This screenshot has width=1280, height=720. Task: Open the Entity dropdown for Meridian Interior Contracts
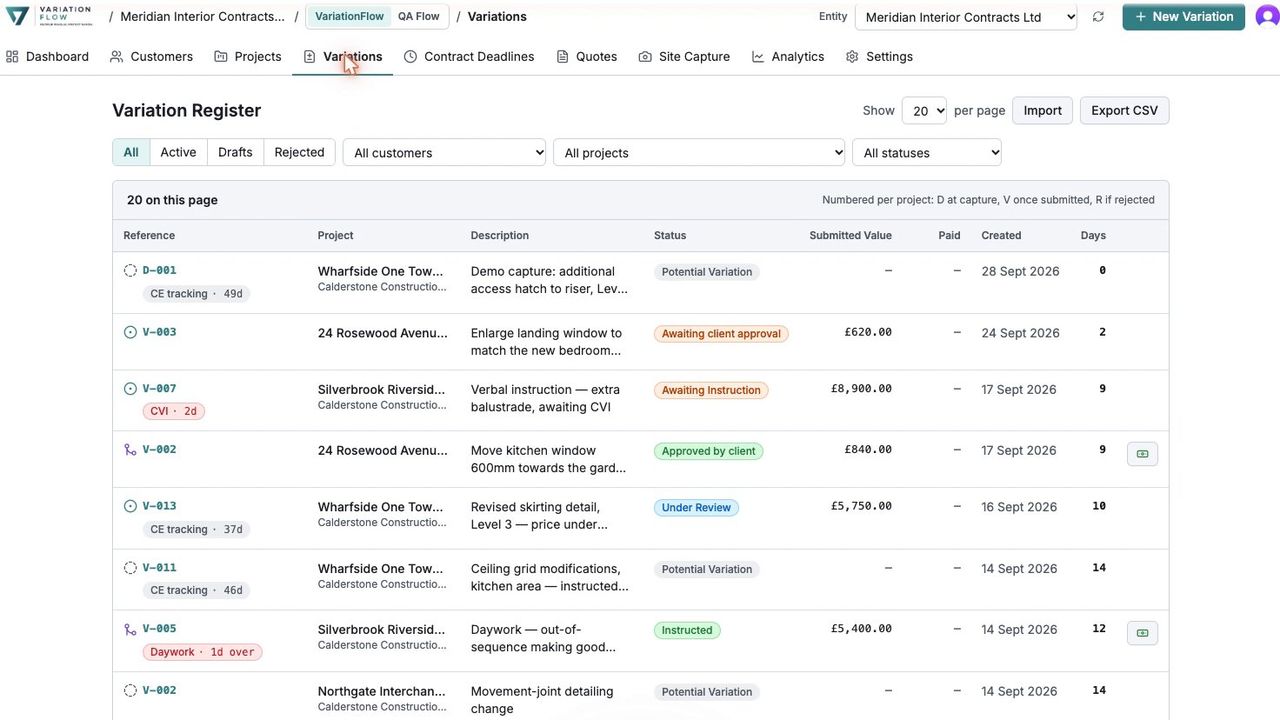[966, 17]
